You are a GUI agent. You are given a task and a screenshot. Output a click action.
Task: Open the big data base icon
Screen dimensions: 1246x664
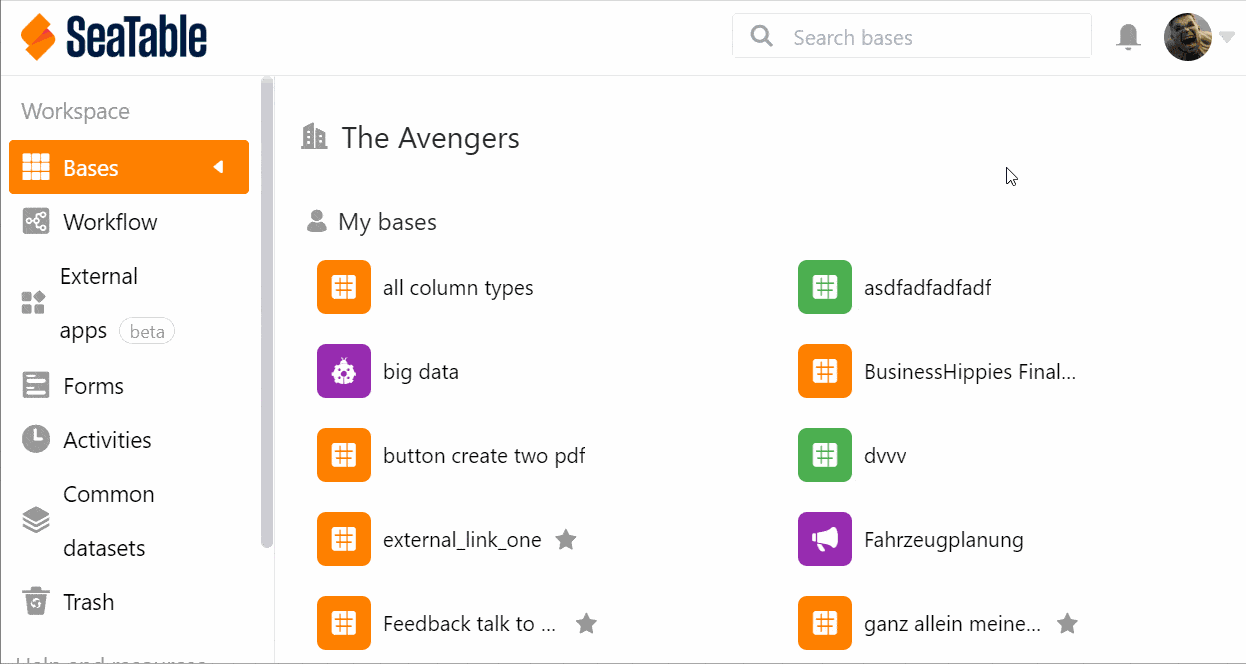(x=344, y=372)
